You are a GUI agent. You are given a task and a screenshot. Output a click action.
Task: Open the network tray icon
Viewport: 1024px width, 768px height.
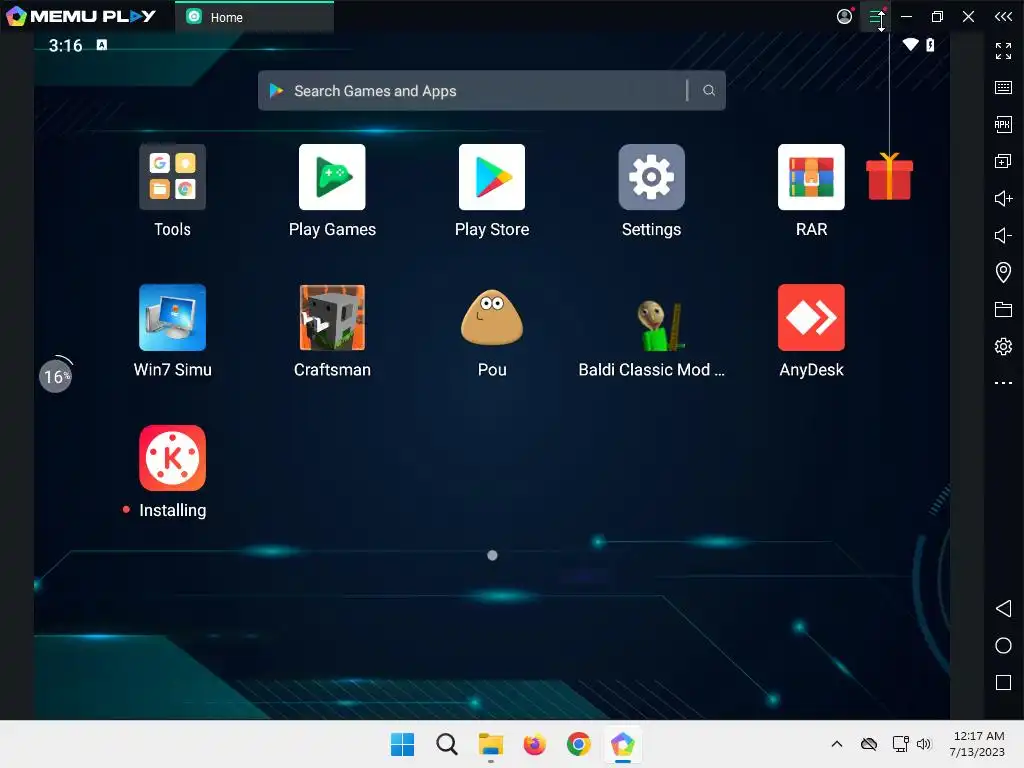pyautogui.click(x=901, y=744)
